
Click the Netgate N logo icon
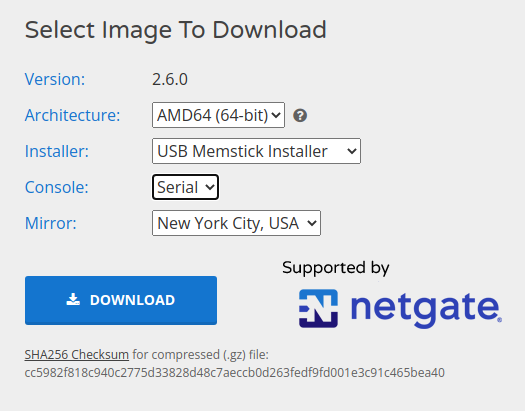pyautogui.click(x=318, y=308)
